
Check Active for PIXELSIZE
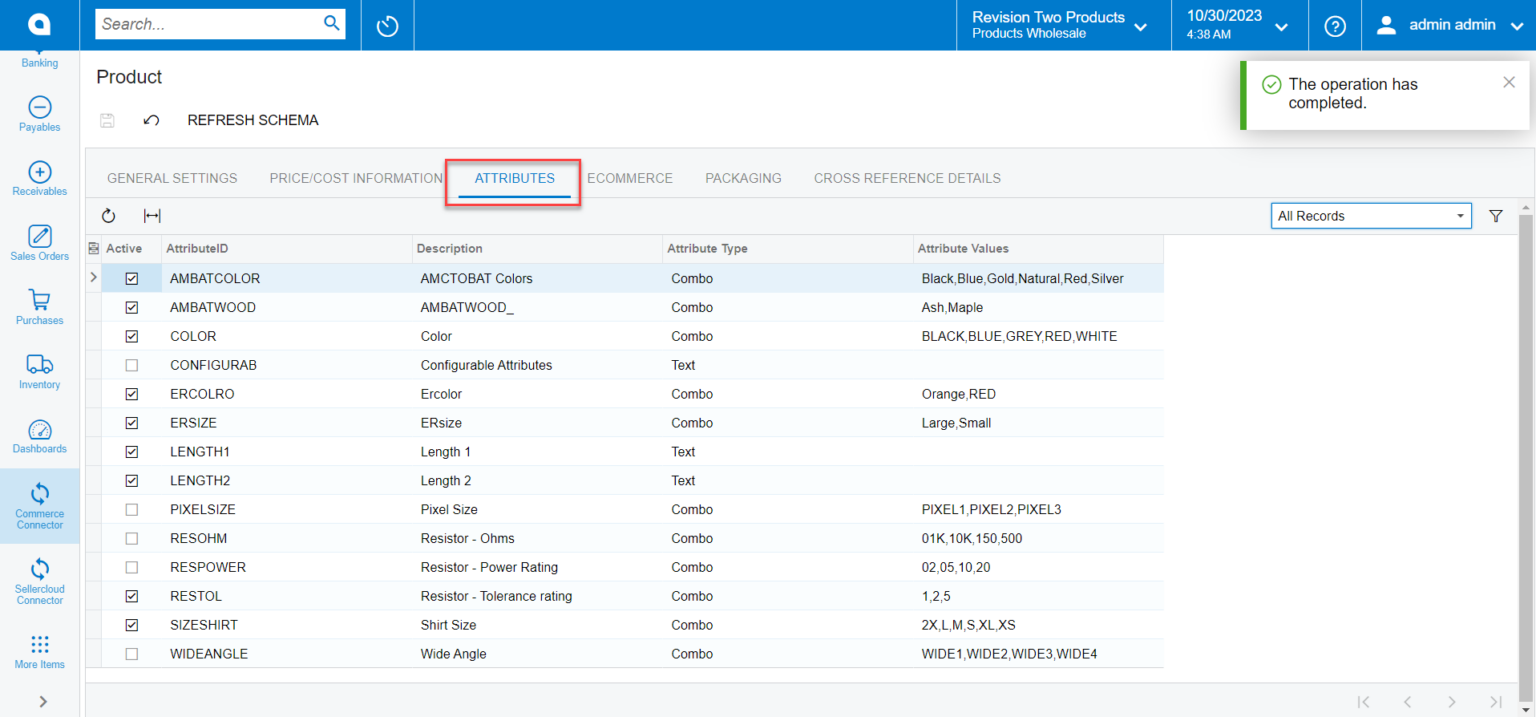click(x=132, y=510)
